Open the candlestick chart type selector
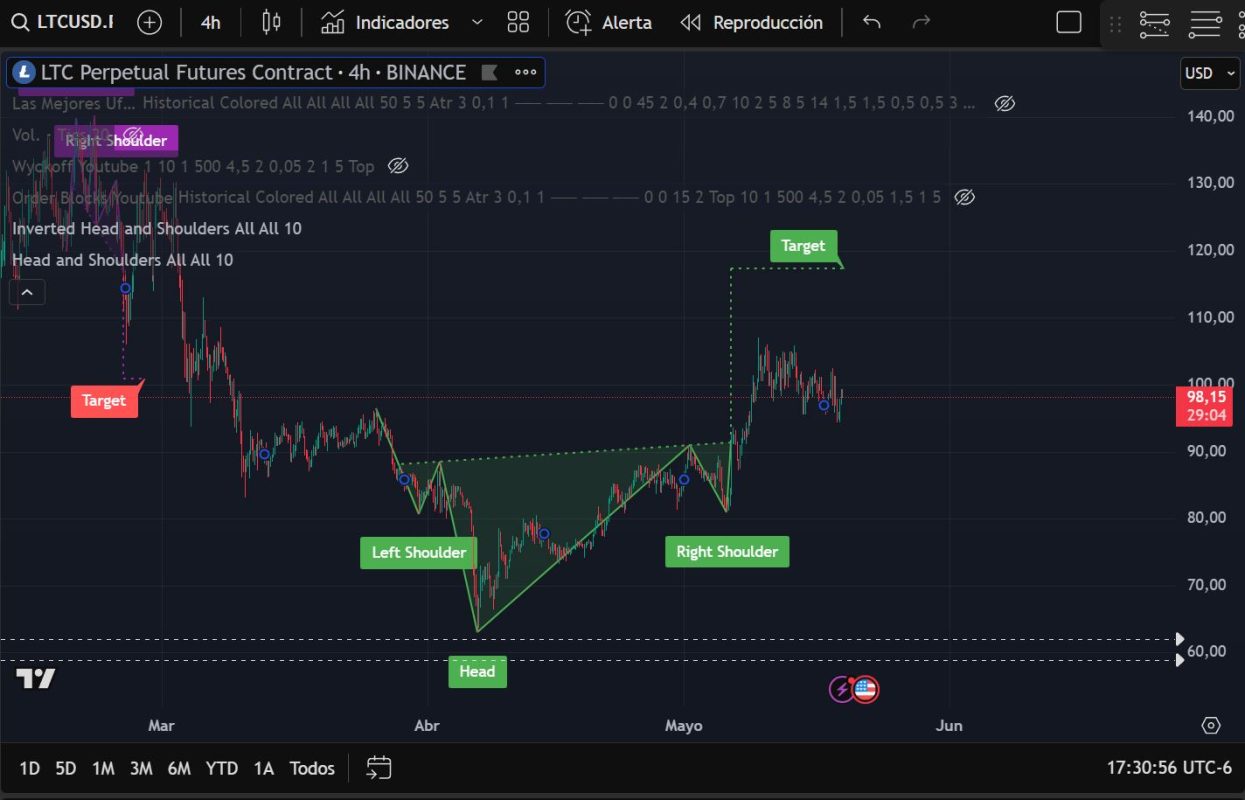1245x800 pixels. [271, 22]
